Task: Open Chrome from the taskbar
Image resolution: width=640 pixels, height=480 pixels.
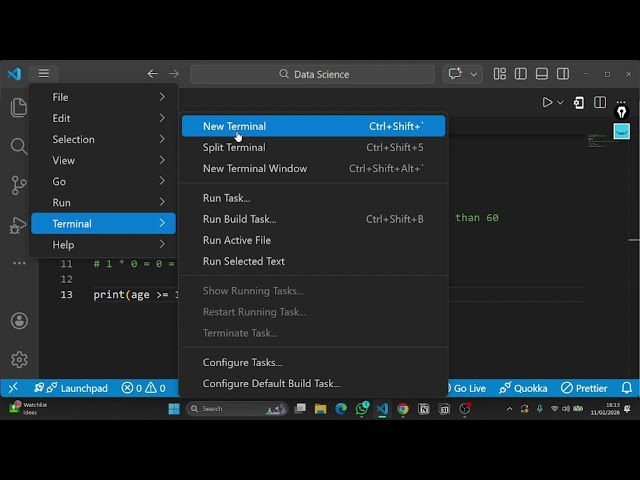Action: click(x=402, y=409)
